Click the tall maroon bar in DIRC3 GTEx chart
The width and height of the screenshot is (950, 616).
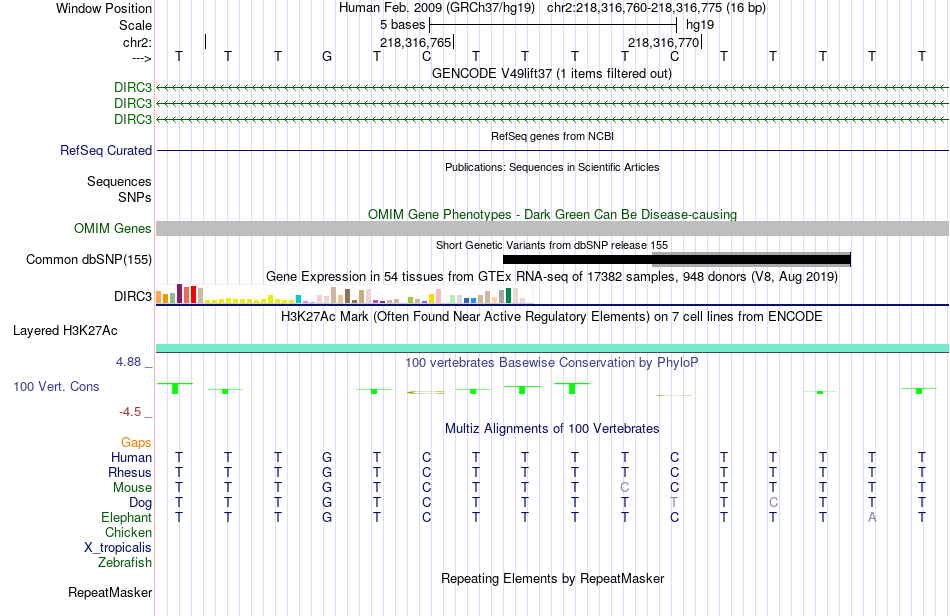coord(179,293)
